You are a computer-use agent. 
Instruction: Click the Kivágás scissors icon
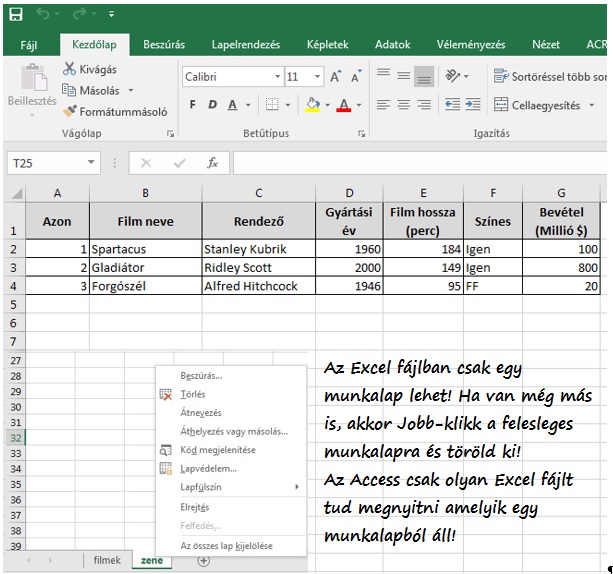(69, 69)
